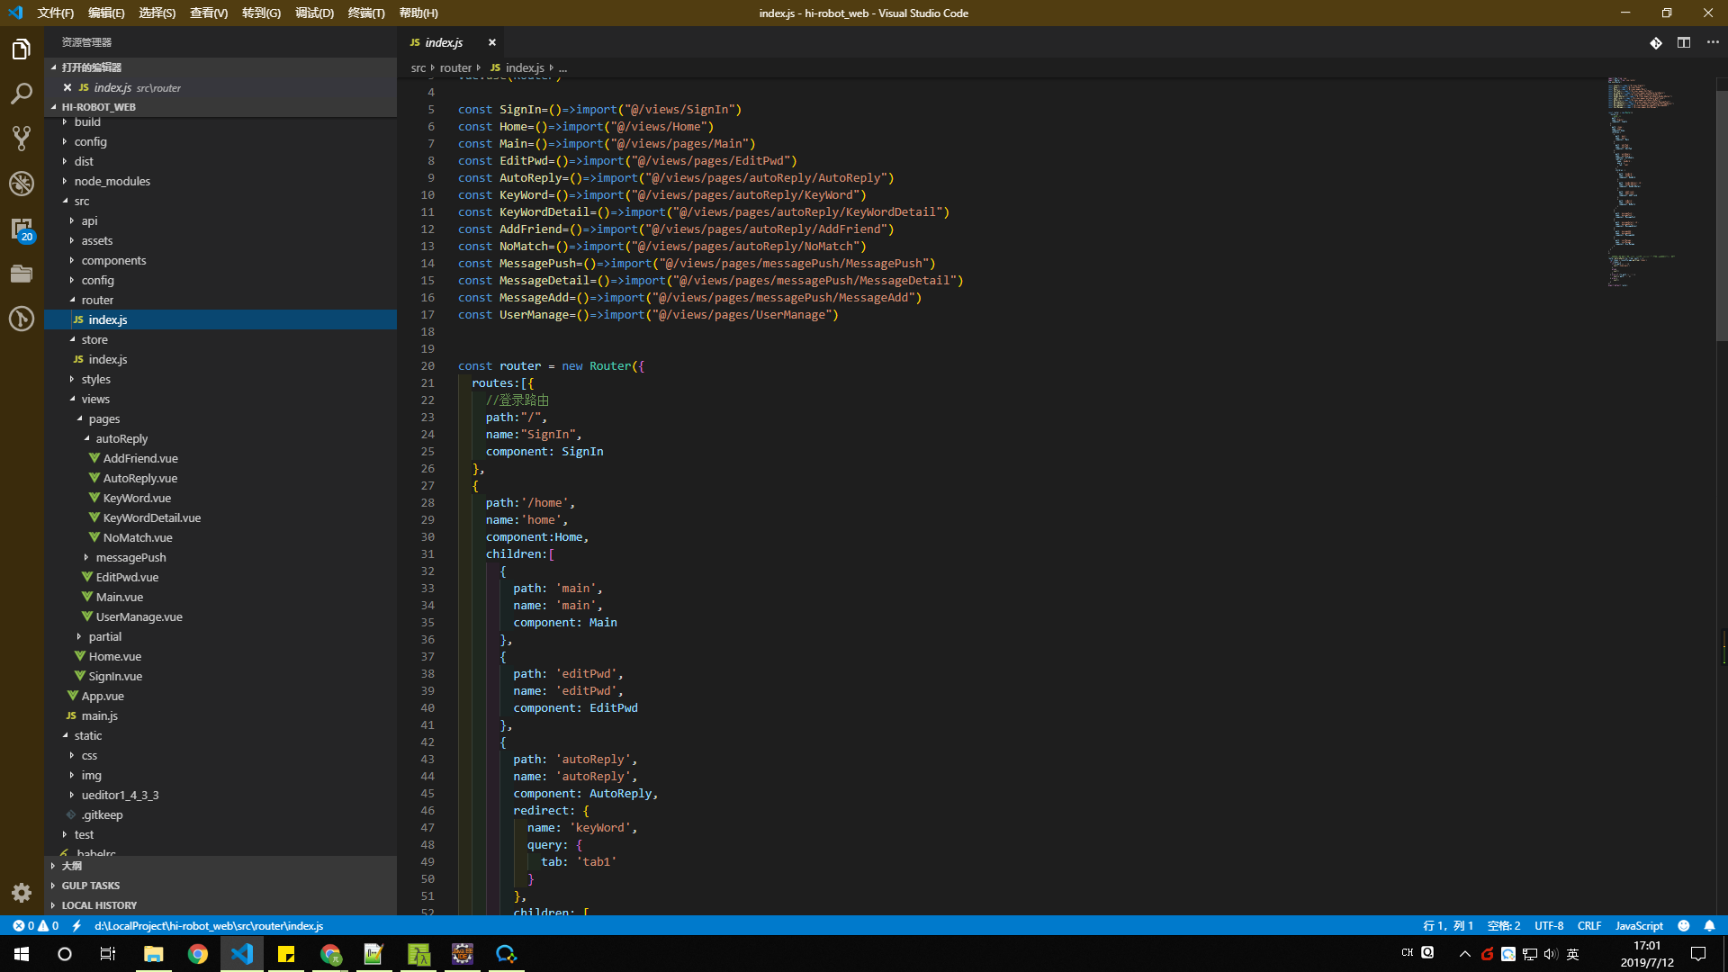The height and width of the screenshot is (972, 1728).
Task: Click the speaker volume tray icon
Action: [x=1551, y=954]
